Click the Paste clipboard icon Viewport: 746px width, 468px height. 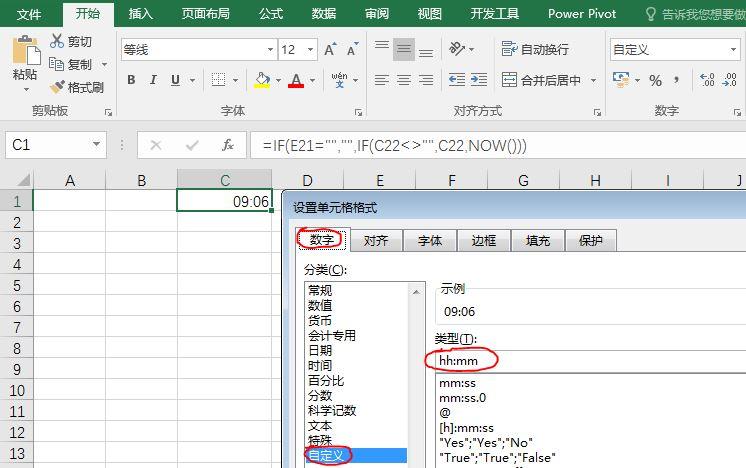click(x=26, y=50)
